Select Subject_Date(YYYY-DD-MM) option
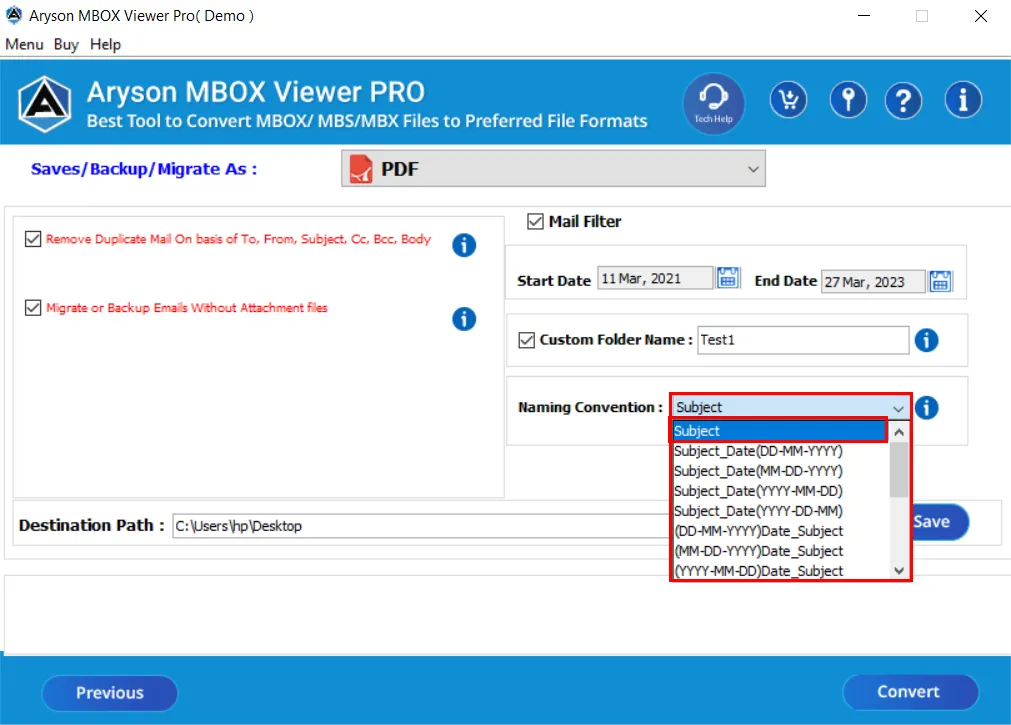The width and height of the screenshot is (1011, 725). (x=780, y=511)
